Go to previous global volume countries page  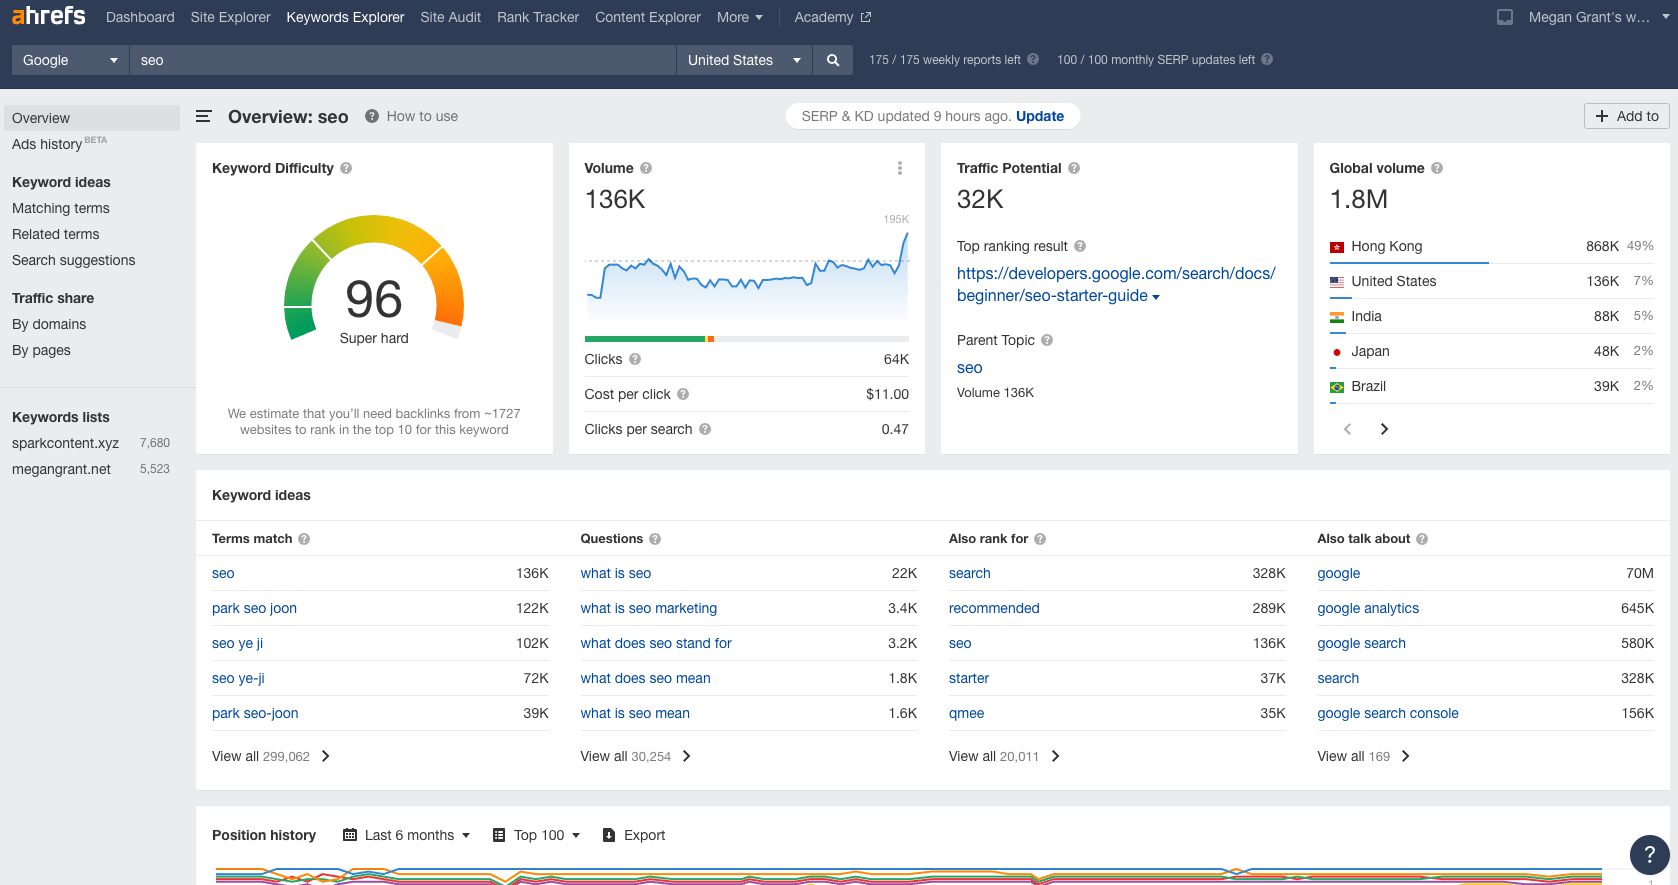pyautogui.click(x=1347, y=429)
